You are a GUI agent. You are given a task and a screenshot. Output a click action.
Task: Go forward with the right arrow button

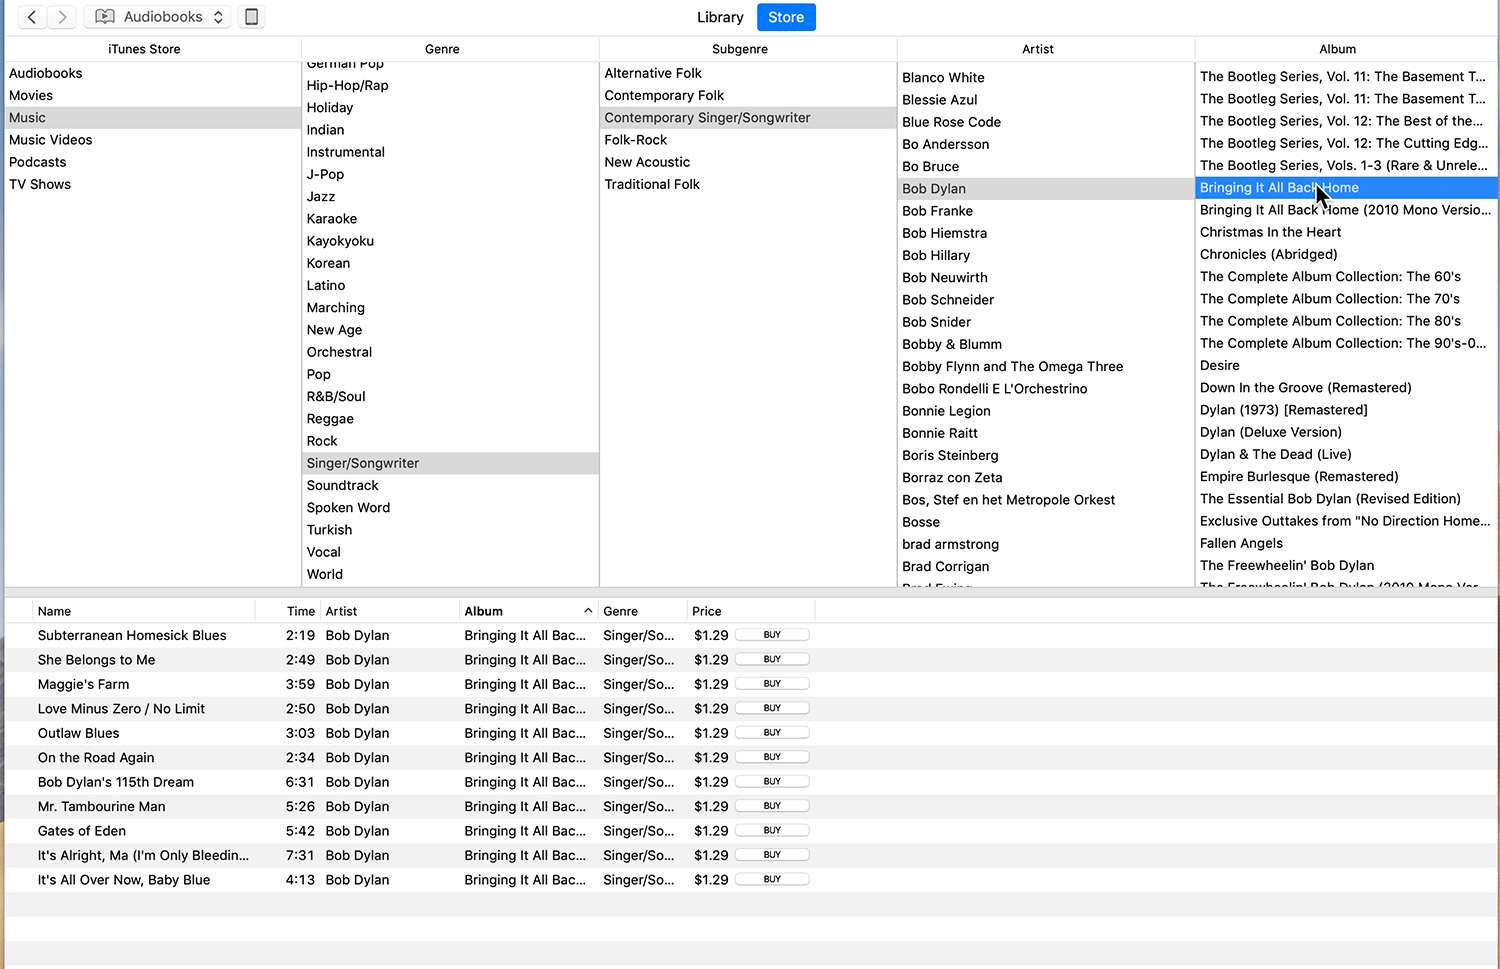[x=61, y=17]
